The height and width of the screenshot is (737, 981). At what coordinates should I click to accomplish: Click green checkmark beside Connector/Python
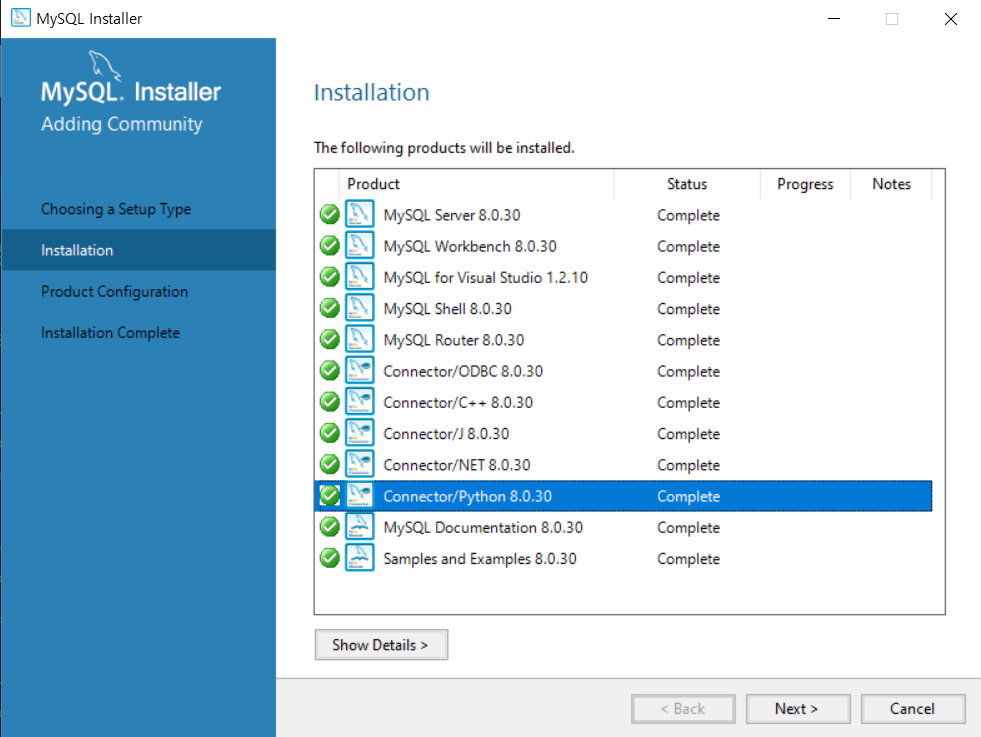click(x=330, y=496)
